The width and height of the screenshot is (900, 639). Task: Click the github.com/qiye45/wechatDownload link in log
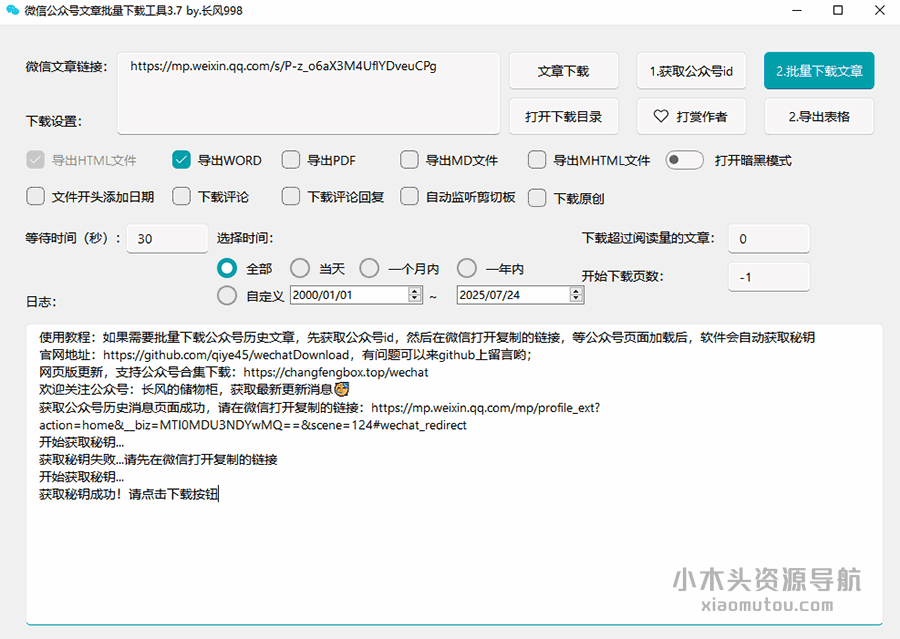click(x=226, y=355)
